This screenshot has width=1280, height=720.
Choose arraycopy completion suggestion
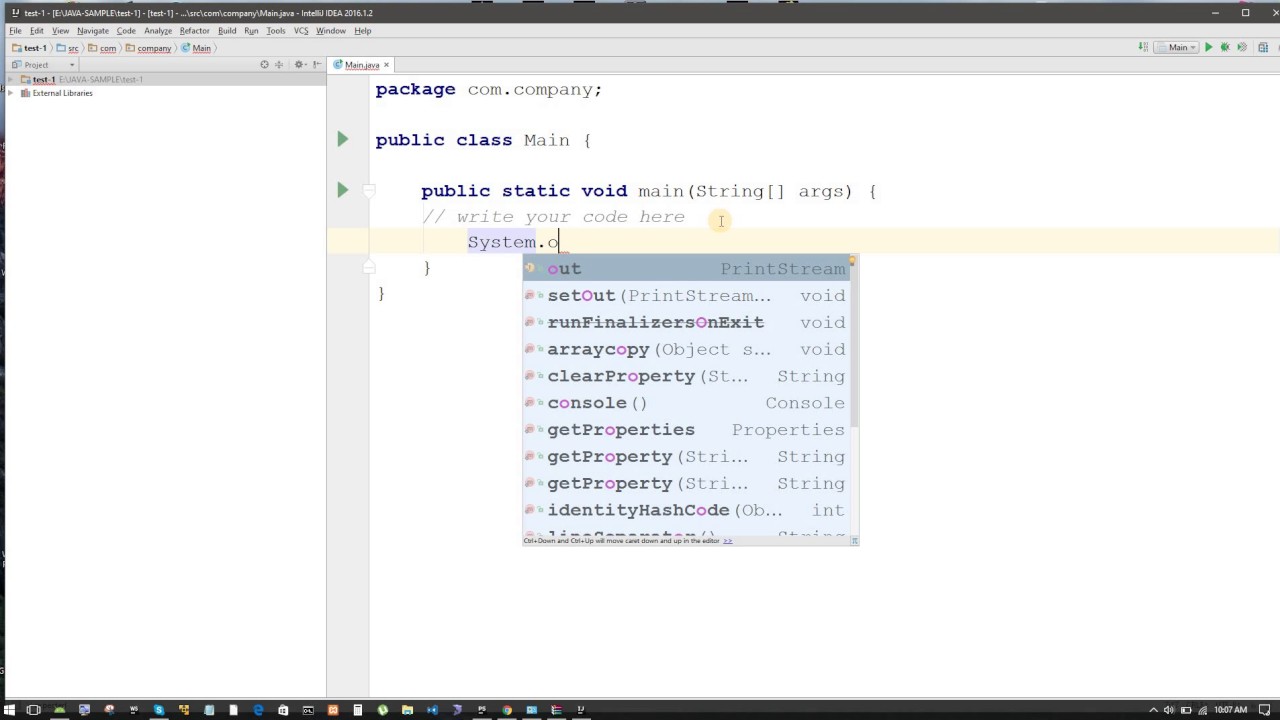point(686,349)
